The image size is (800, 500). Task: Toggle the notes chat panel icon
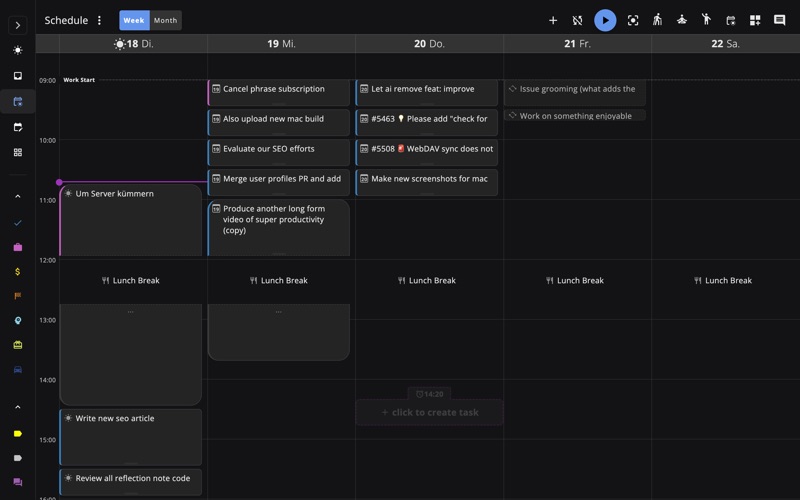[x=780, y=20]
